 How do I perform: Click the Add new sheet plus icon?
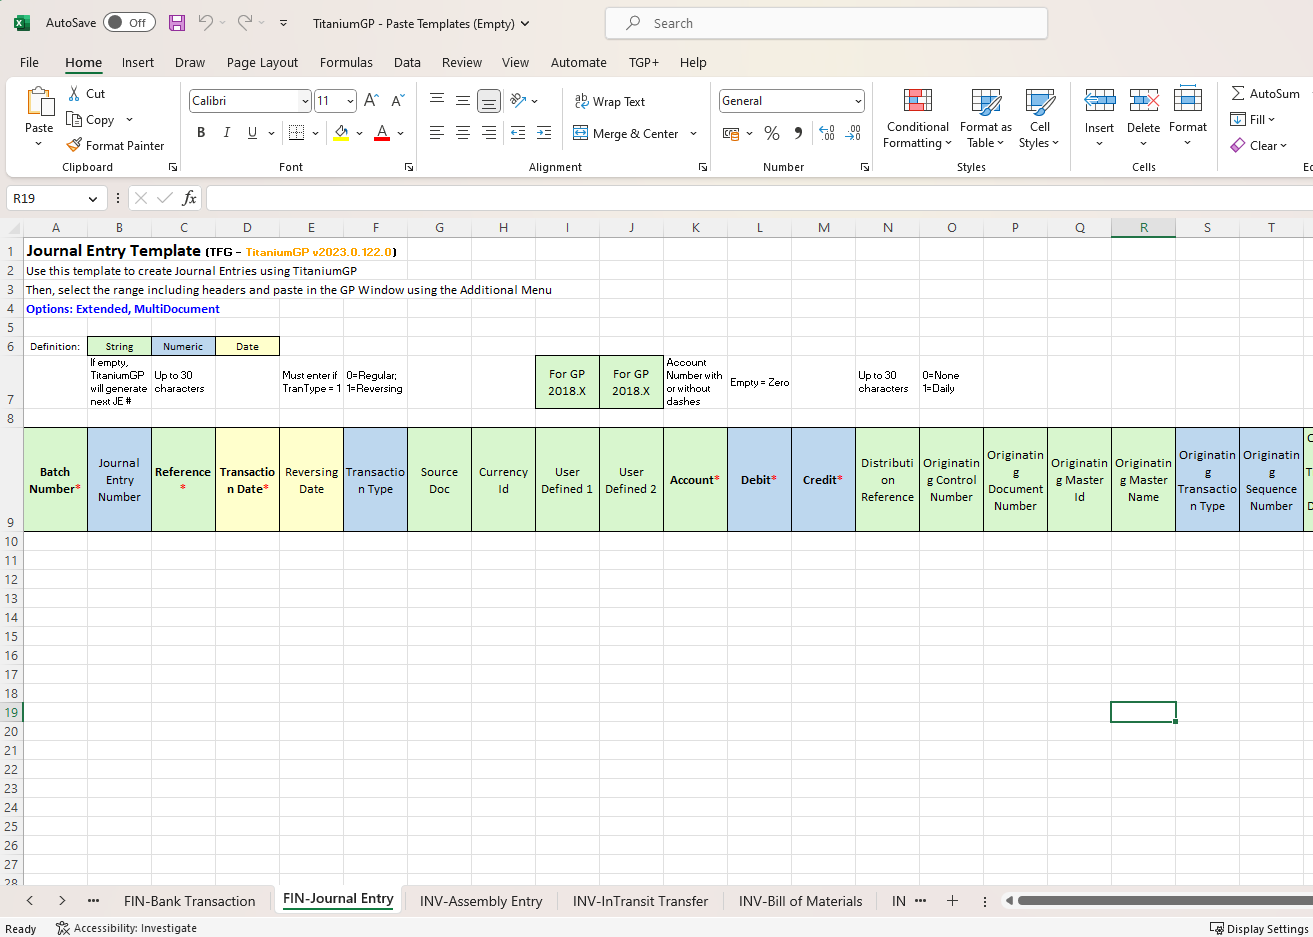point(952,901)
